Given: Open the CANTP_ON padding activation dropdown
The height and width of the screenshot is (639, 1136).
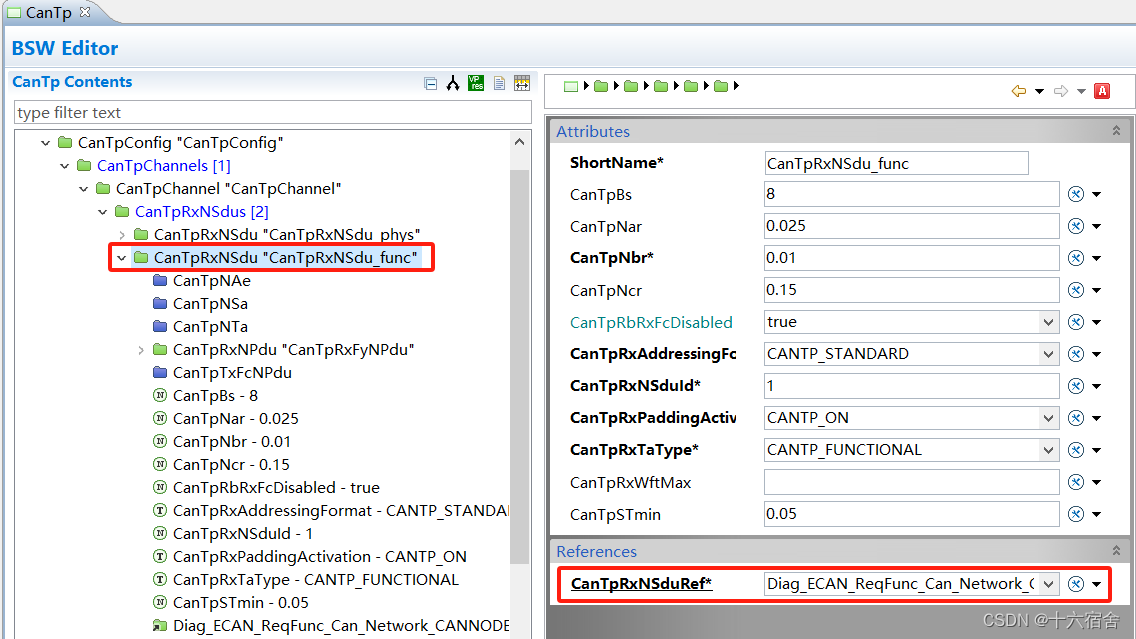Looking at the screenshot, I should [x=1048, y=418].
